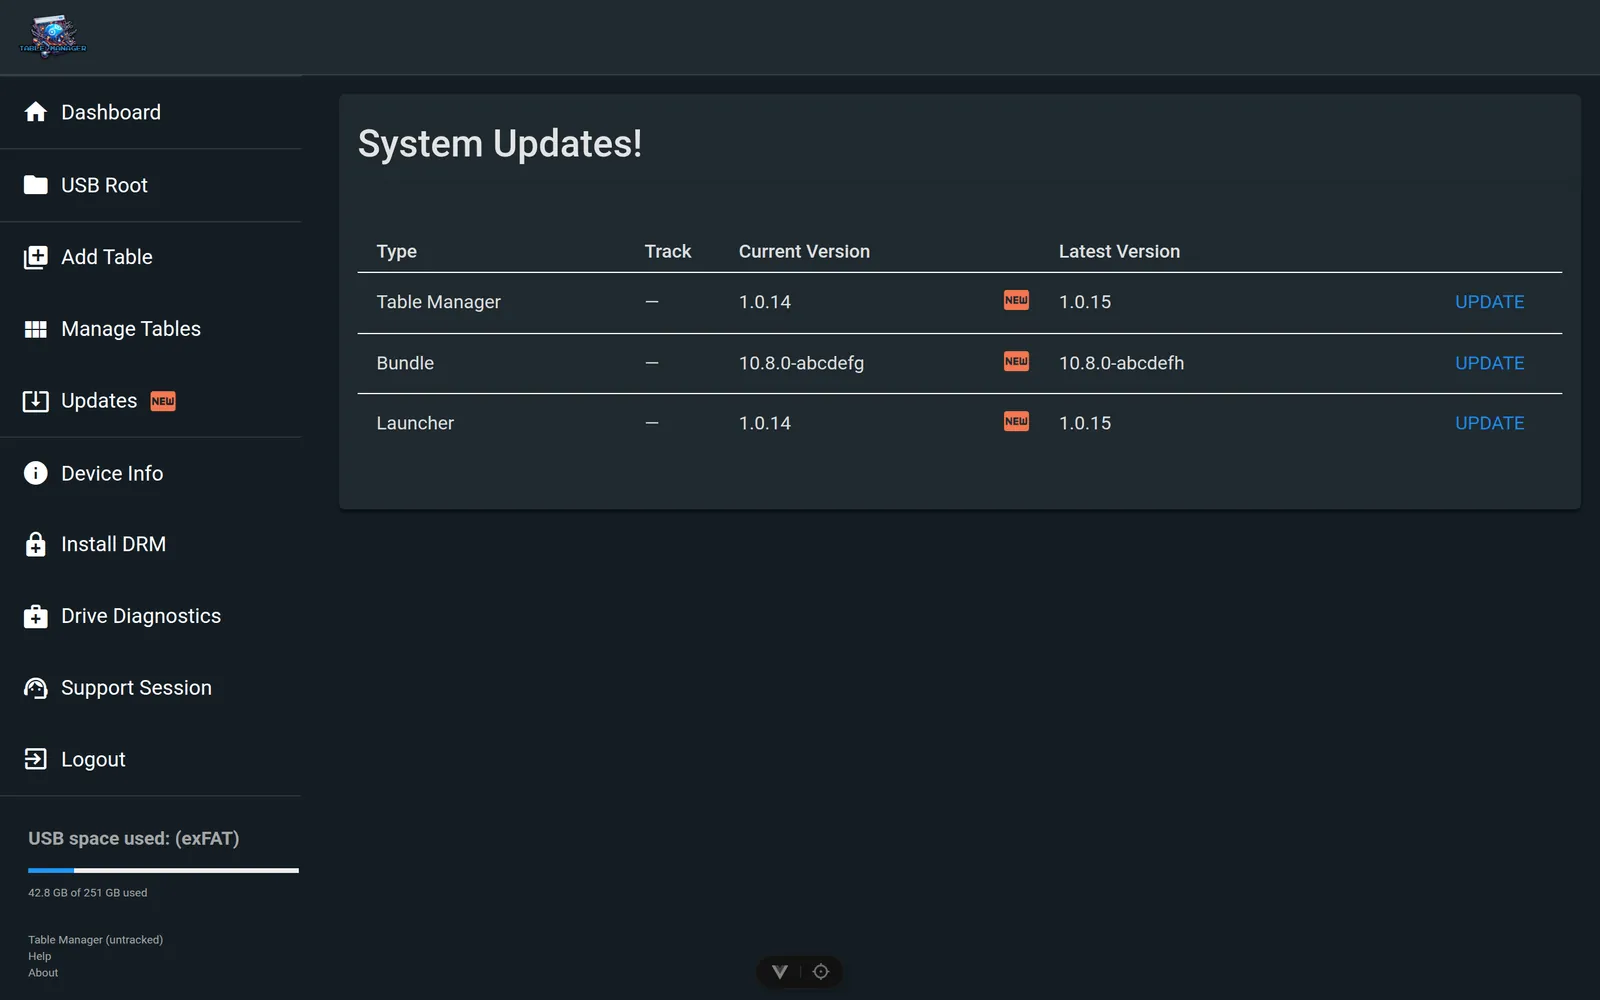Update the Table Manager component
This screenshot has width=1600, height=1000.
click(x=1489, y=302)
